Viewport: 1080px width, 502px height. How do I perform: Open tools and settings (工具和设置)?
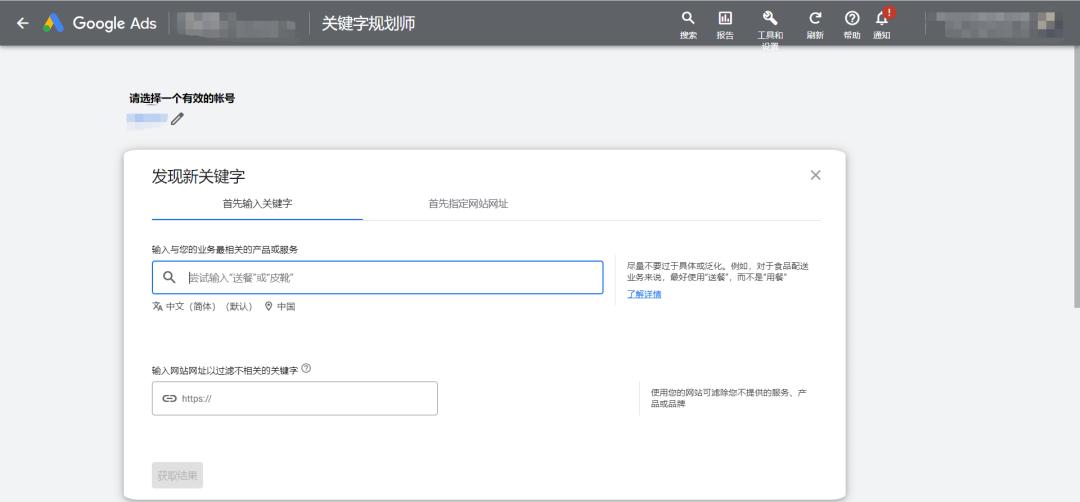pos(770,28)
